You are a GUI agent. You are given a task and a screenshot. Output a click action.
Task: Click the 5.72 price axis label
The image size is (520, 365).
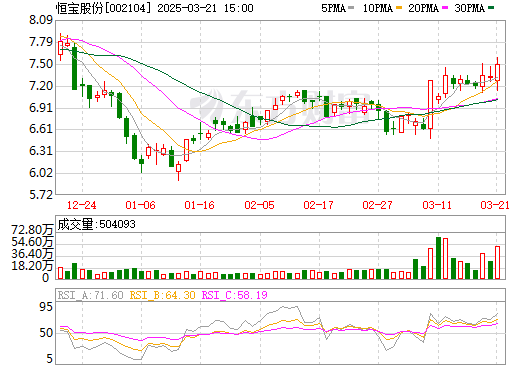point(41,194)
